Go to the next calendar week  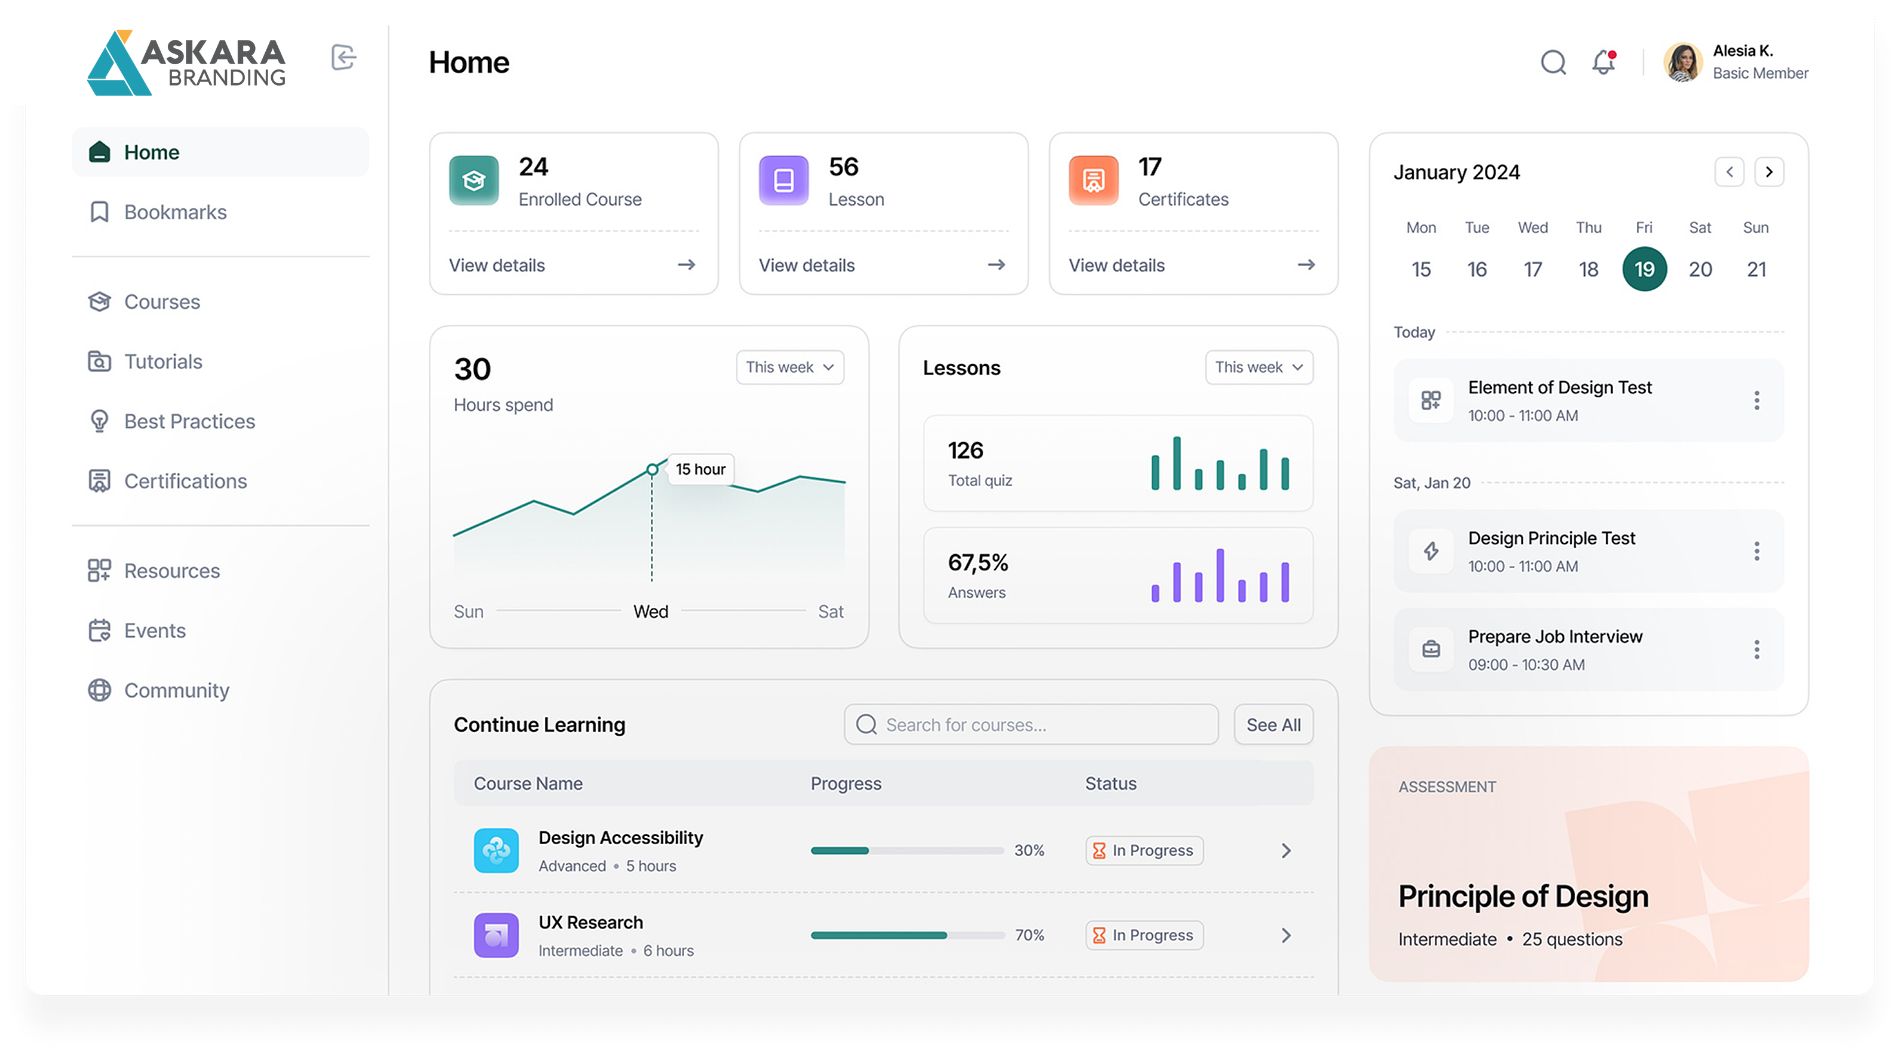(1769, 172)
